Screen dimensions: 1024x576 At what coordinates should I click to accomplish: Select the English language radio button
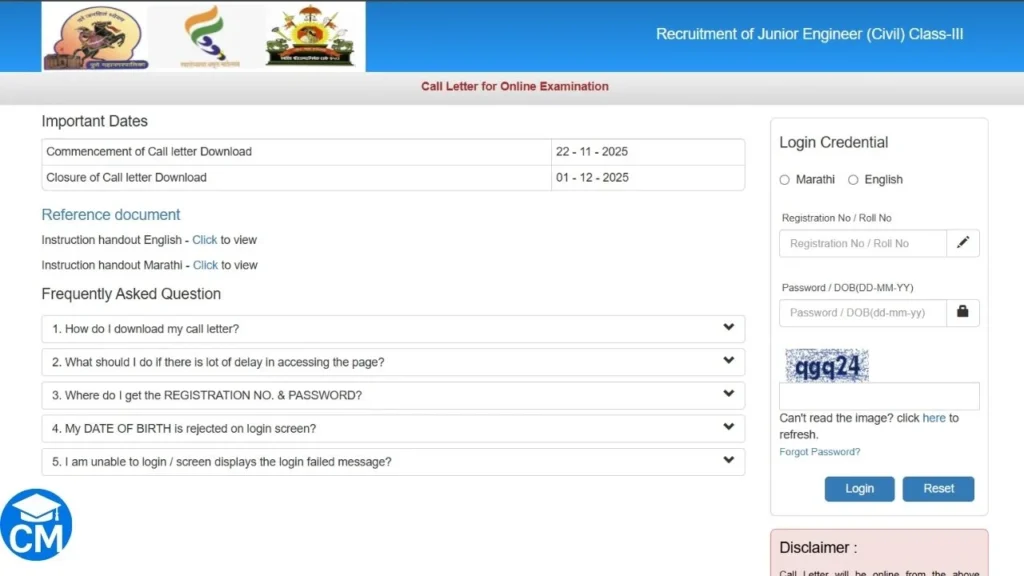point(853,180)
